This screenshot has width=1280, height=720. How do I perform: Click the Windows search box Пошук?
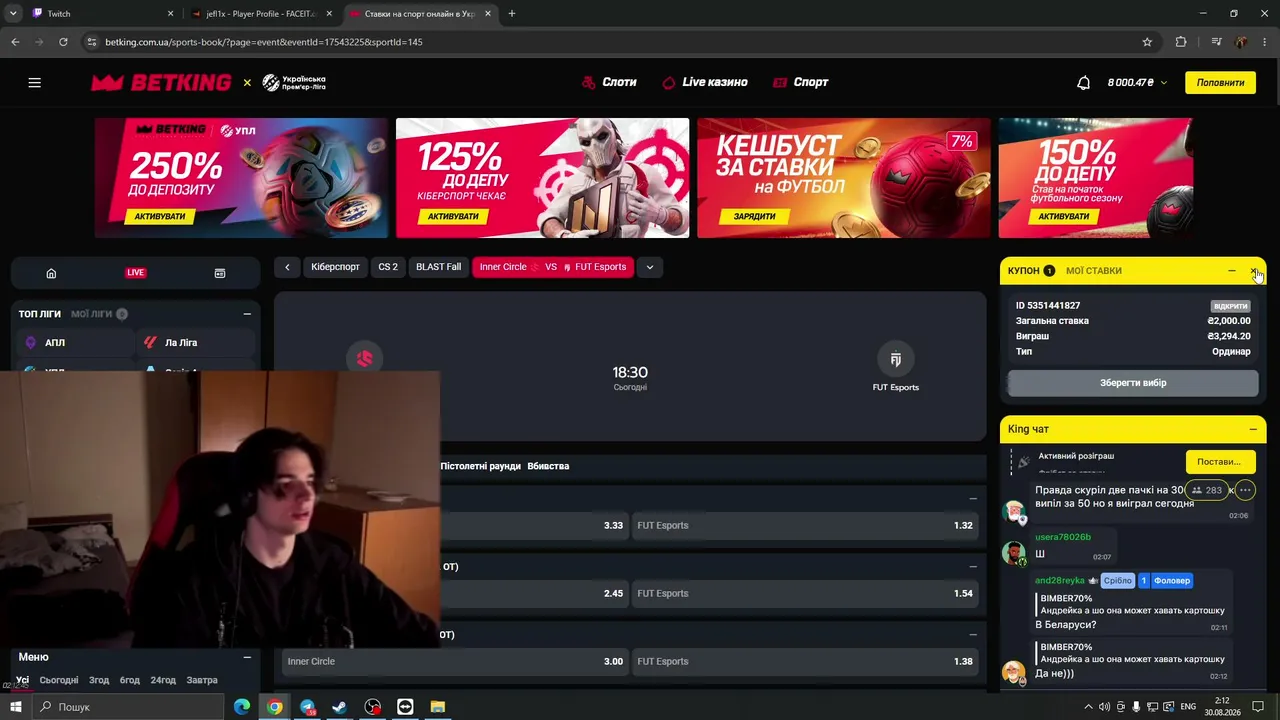point(130,707)
